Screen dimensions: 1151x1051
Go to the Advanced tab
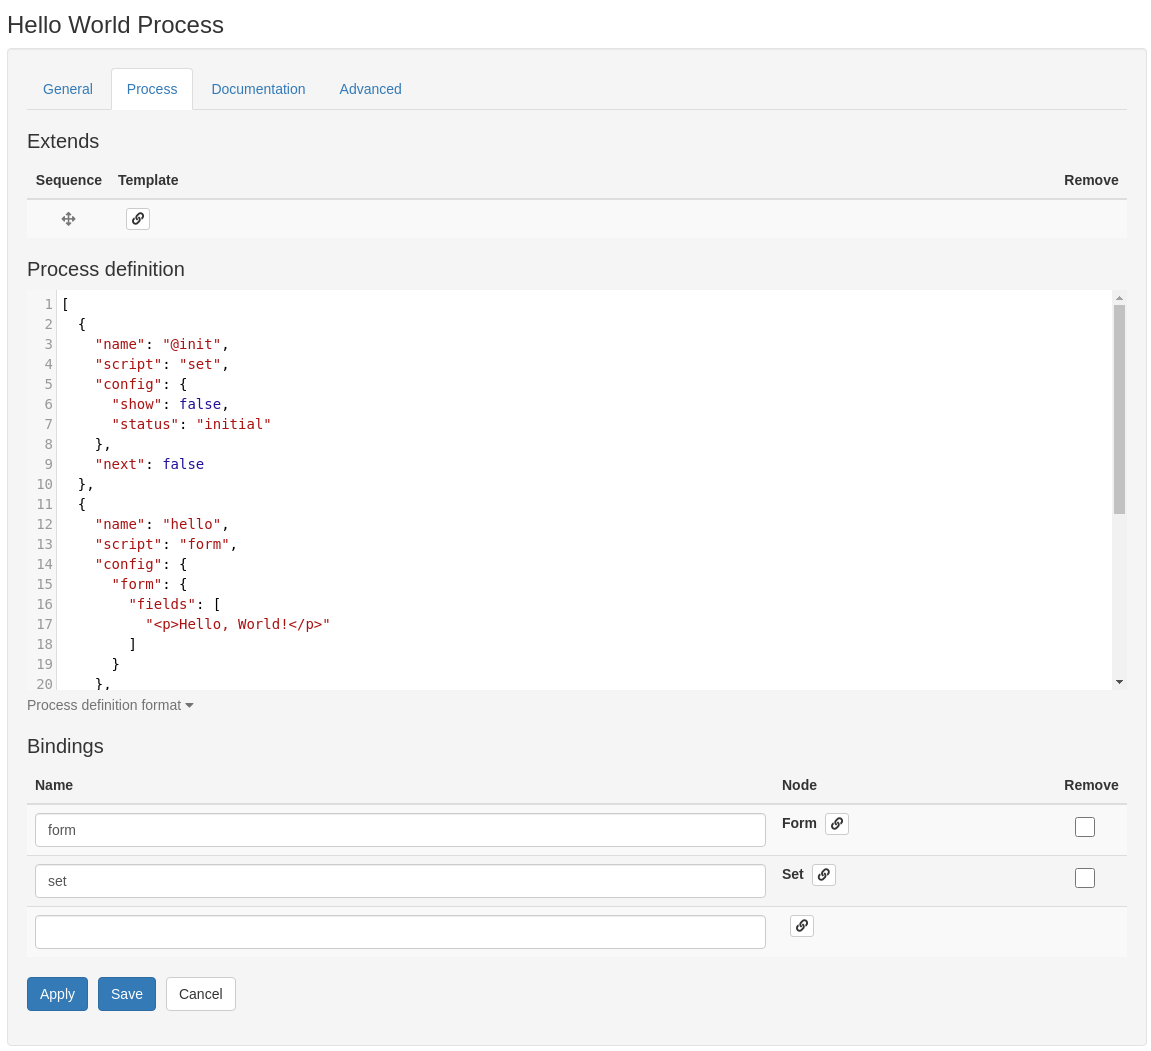click(370, 89)
